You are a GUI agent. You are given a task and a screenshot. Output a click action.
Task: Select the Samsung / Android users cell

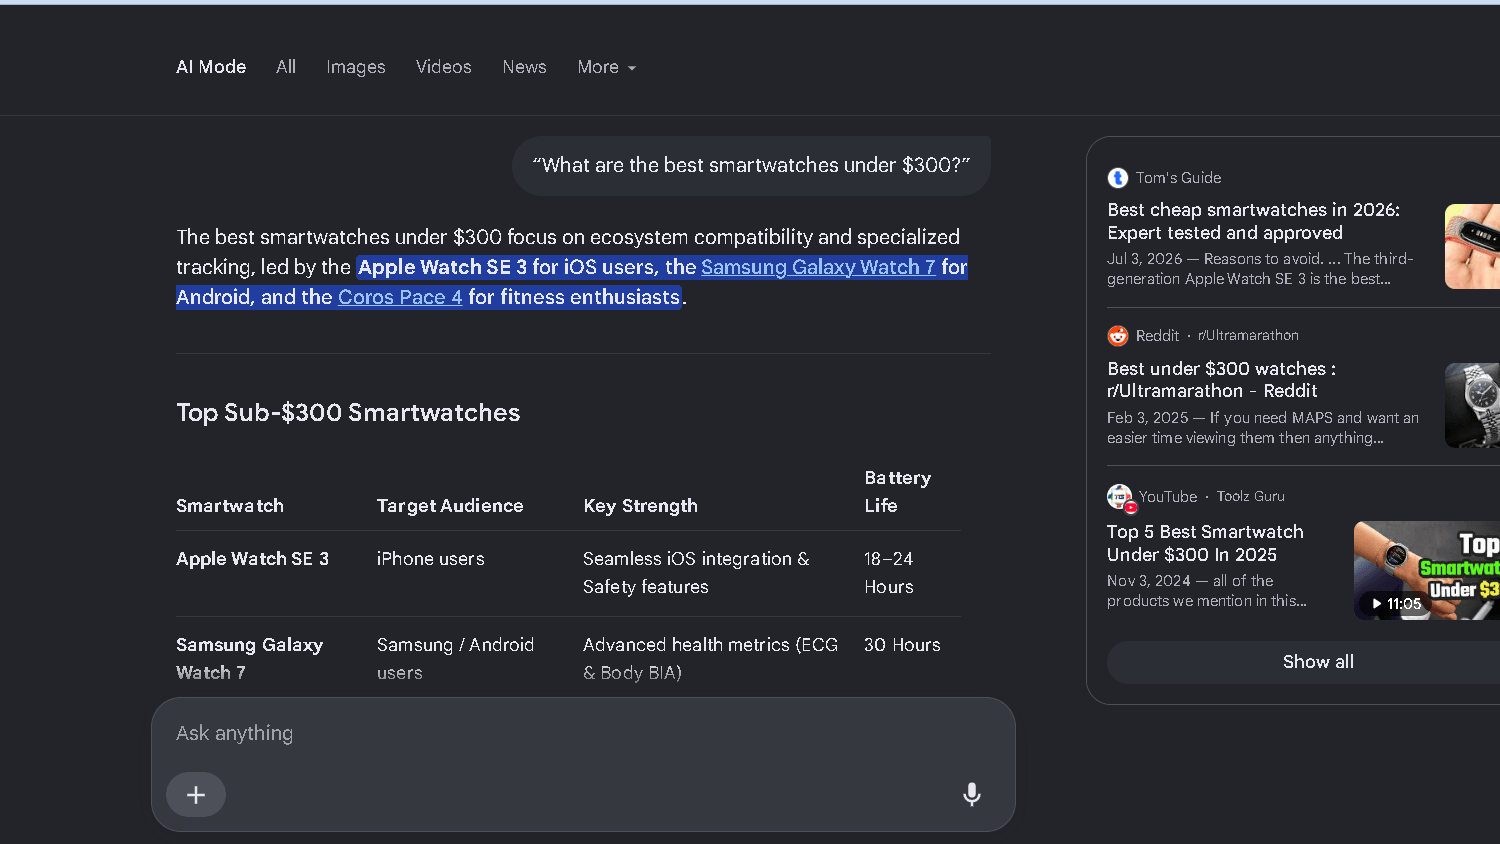pyautogui.click(x=455, y=659)
